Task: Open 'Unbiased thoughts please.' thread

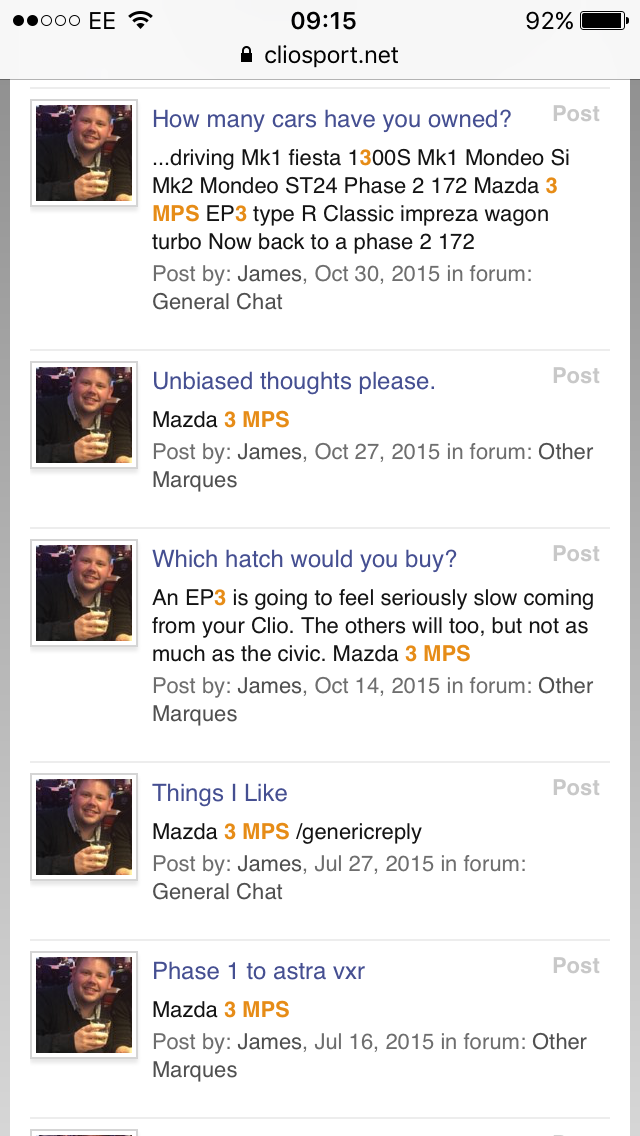Action: (293, 381)
